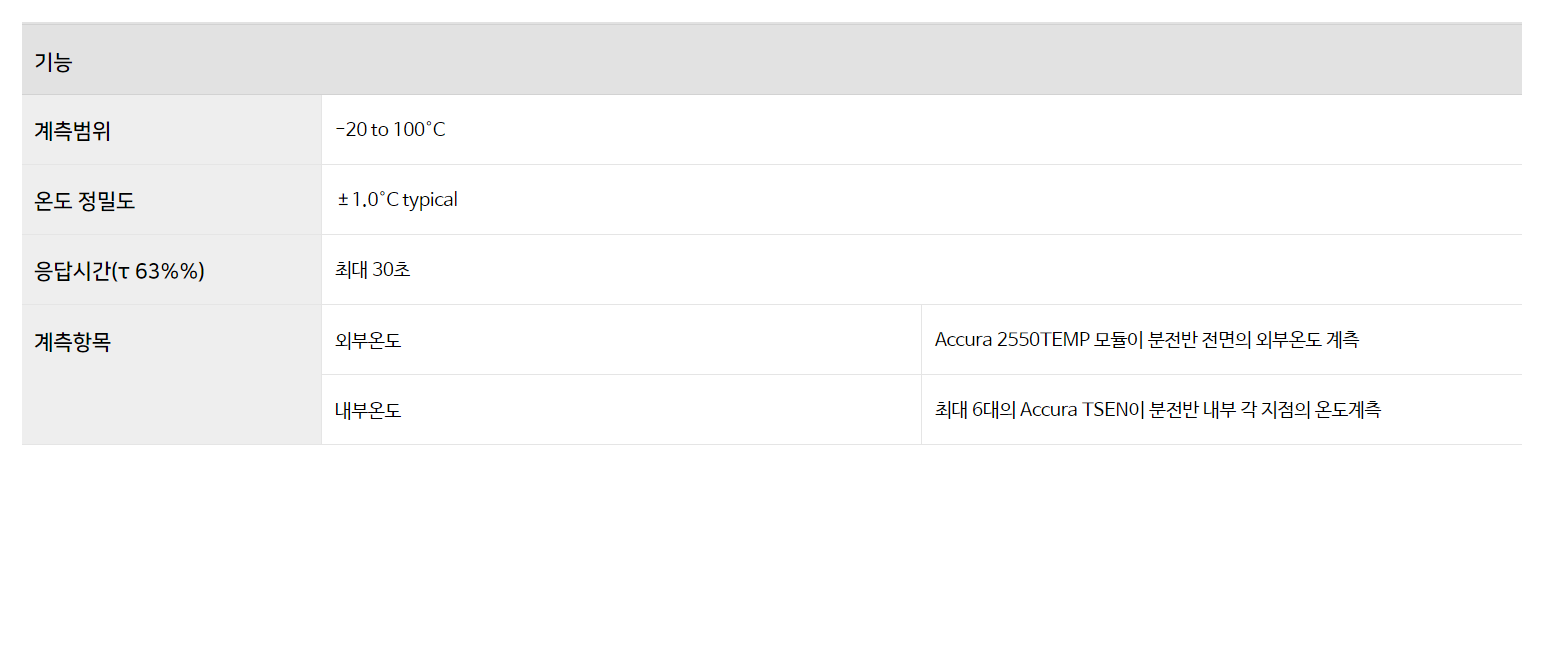Screen dimensions: 1548x648
Task: Select the 응답시간(τ 63%%) label
Action: pyautogui.click(x=120, y=270)
